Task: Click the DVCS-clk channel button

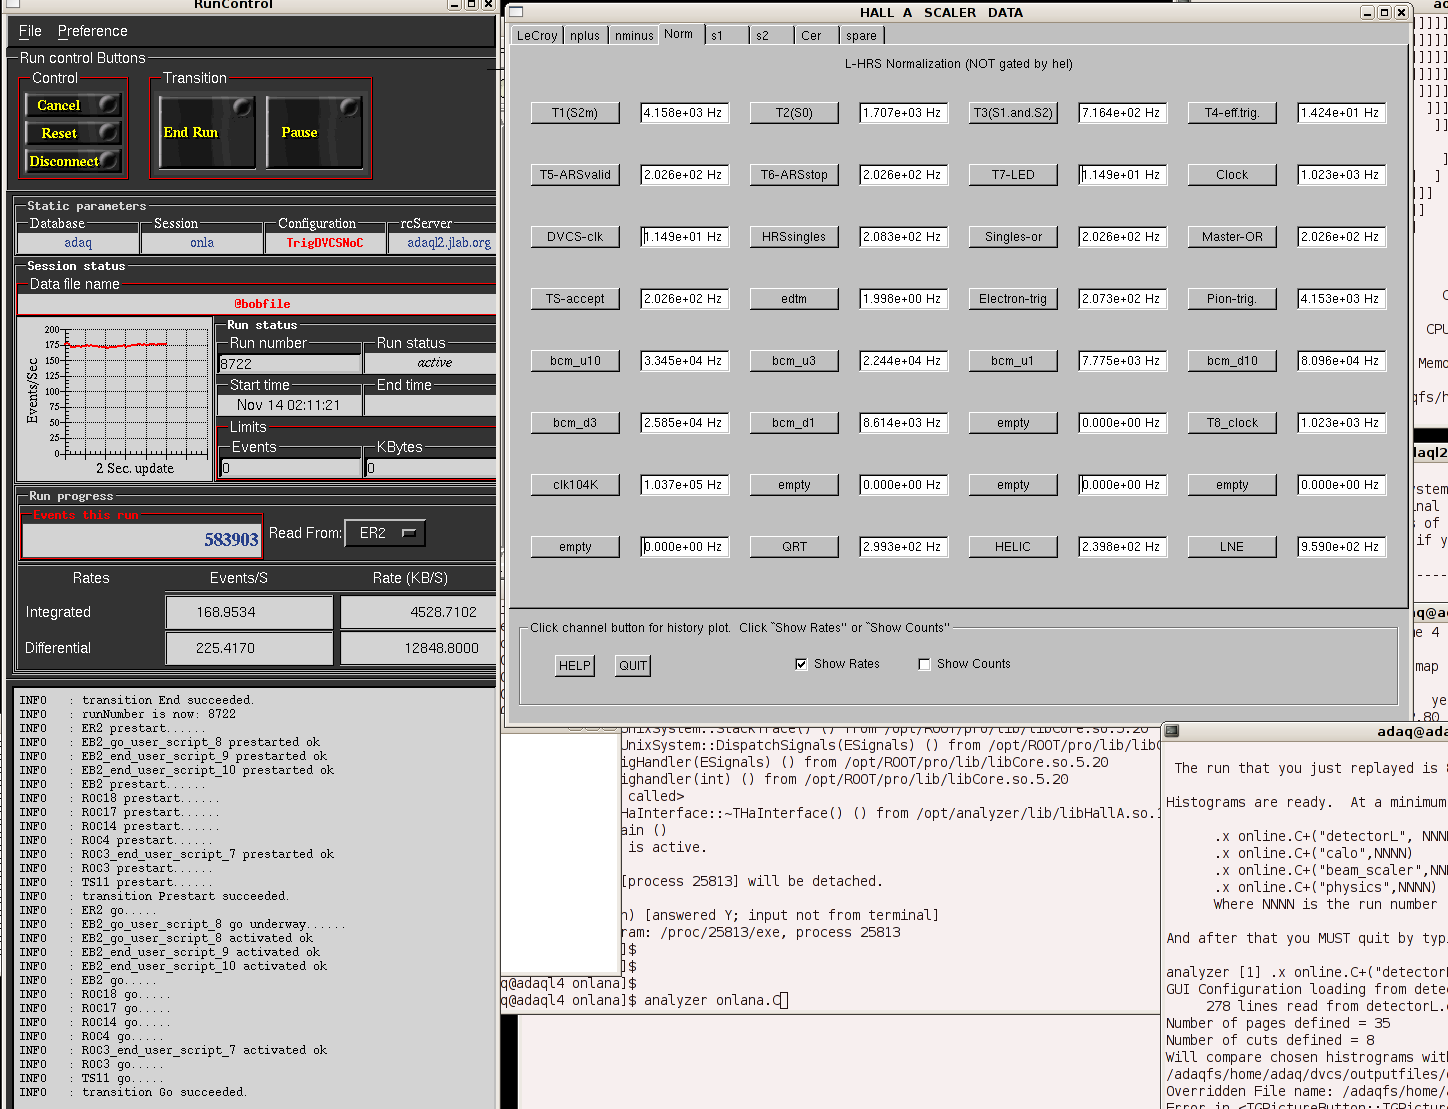Action: 575,237
